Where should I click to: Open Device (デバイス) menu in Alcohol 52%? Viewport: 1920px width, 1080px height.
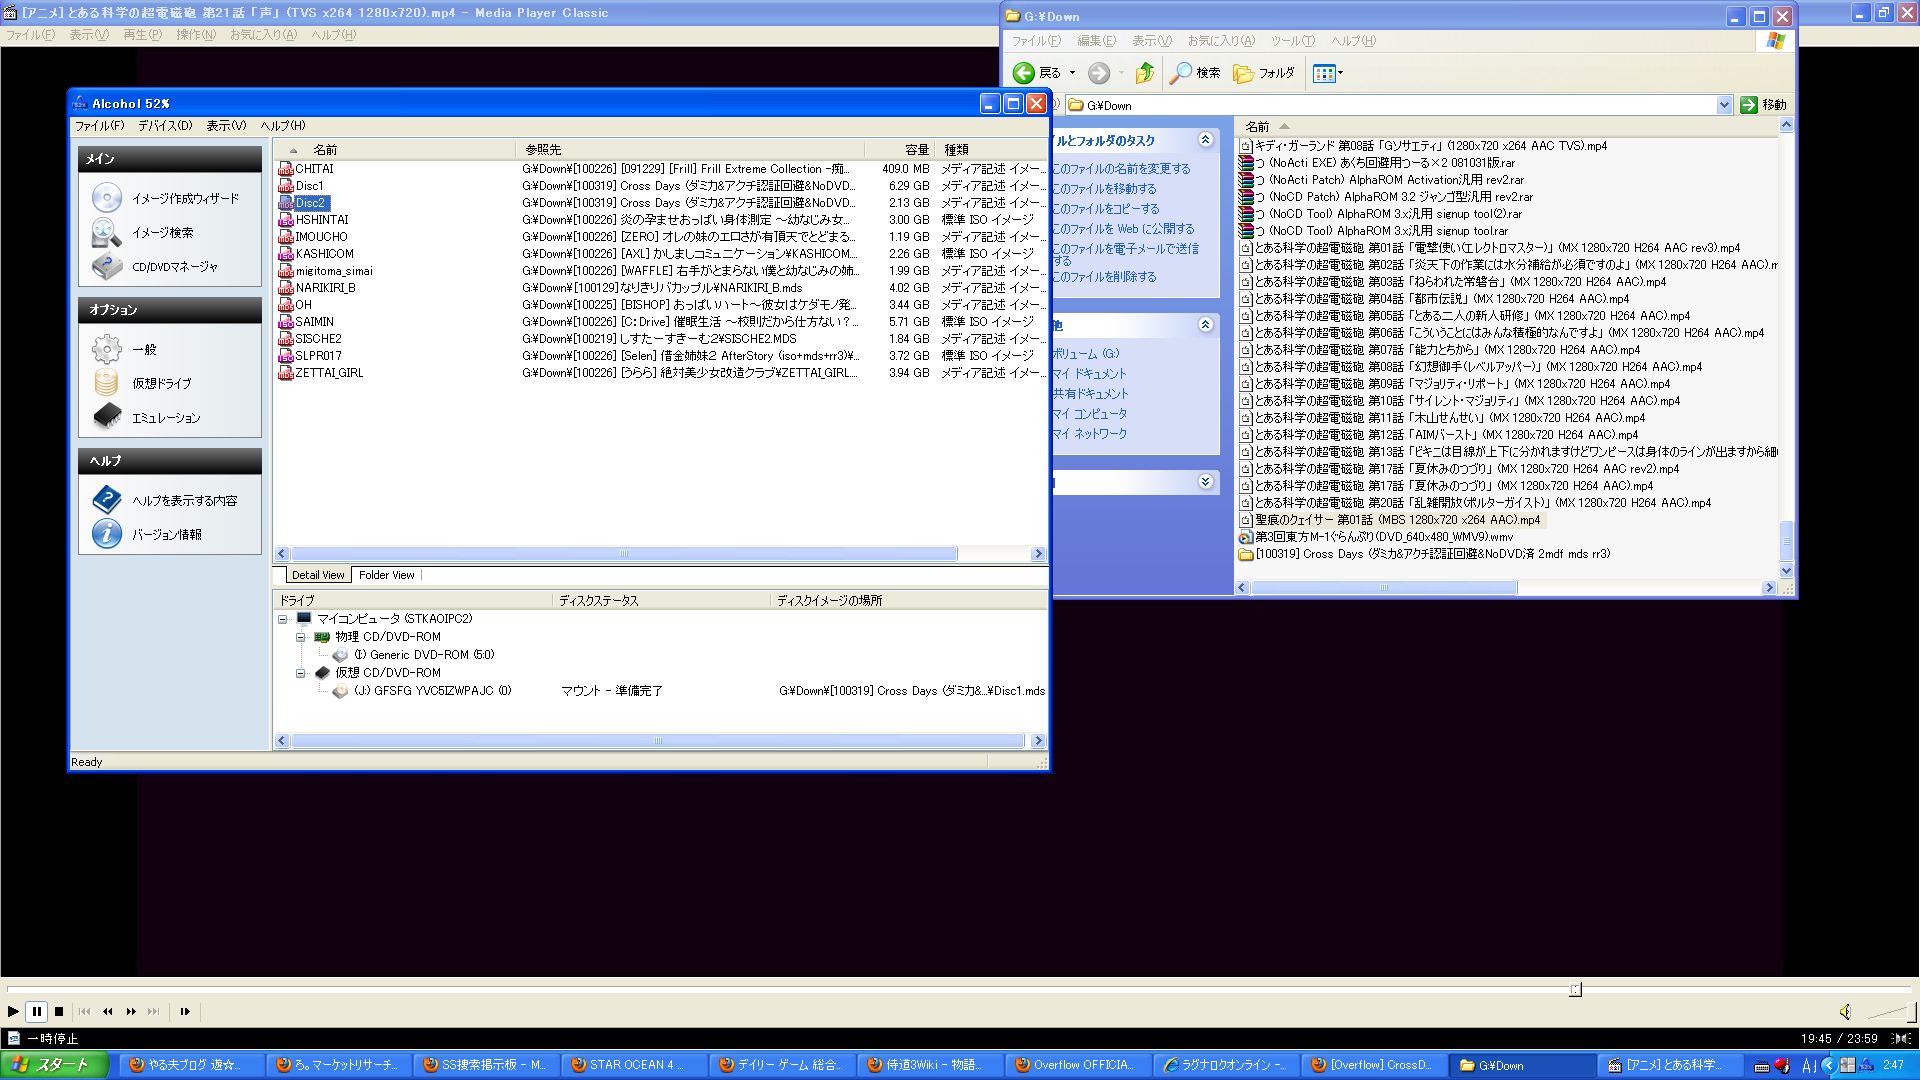pyautogui.click(x=165, y=126)
